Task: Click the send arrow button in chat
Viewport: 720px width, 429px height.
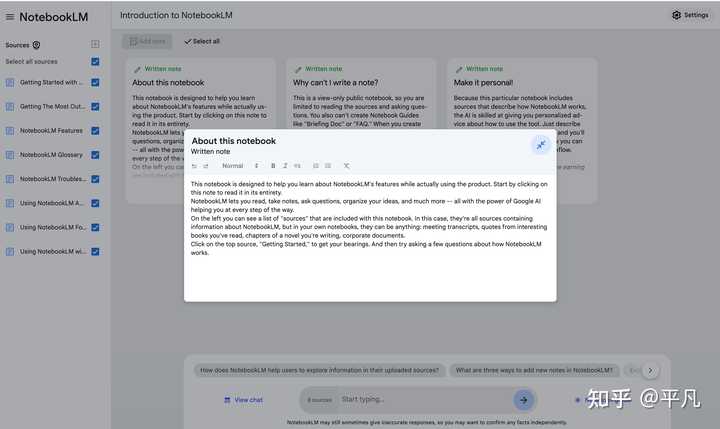Action: coord(523,400)
